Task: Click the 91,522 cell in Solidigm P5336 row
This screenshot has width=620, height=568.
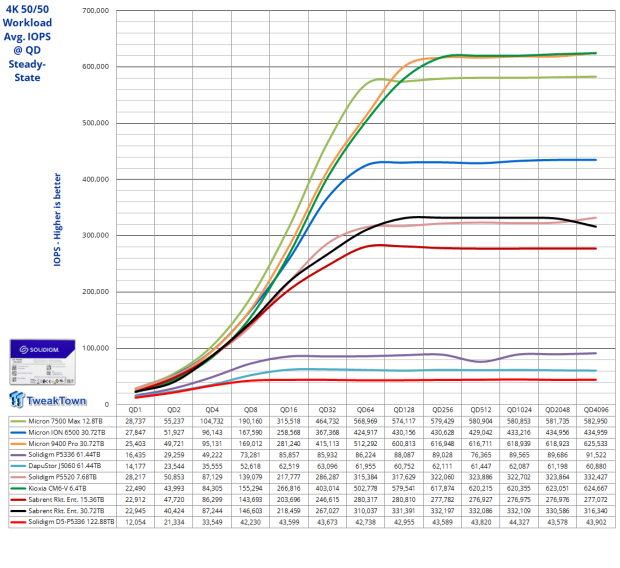Action: (596, 455)
